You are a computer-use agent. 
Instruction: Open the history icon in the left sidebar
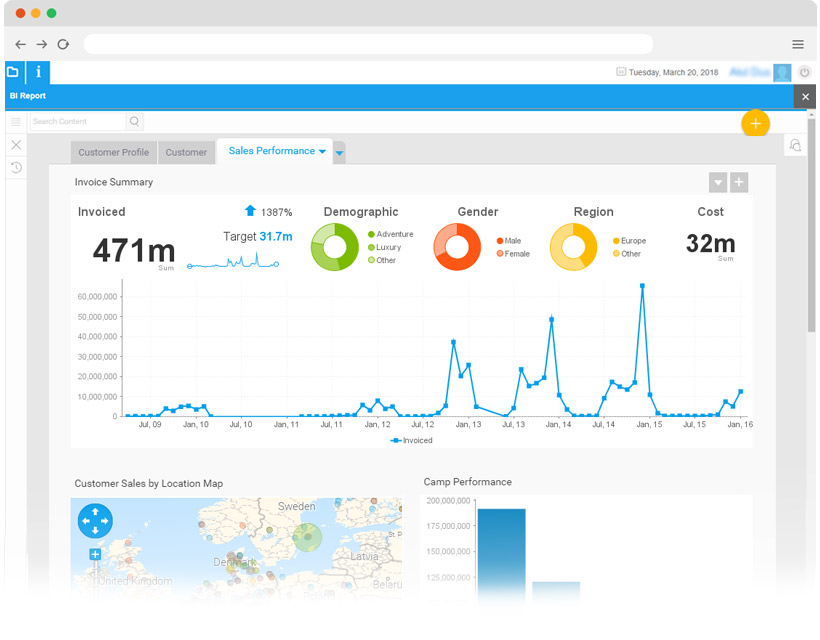[x=15, y=167]
